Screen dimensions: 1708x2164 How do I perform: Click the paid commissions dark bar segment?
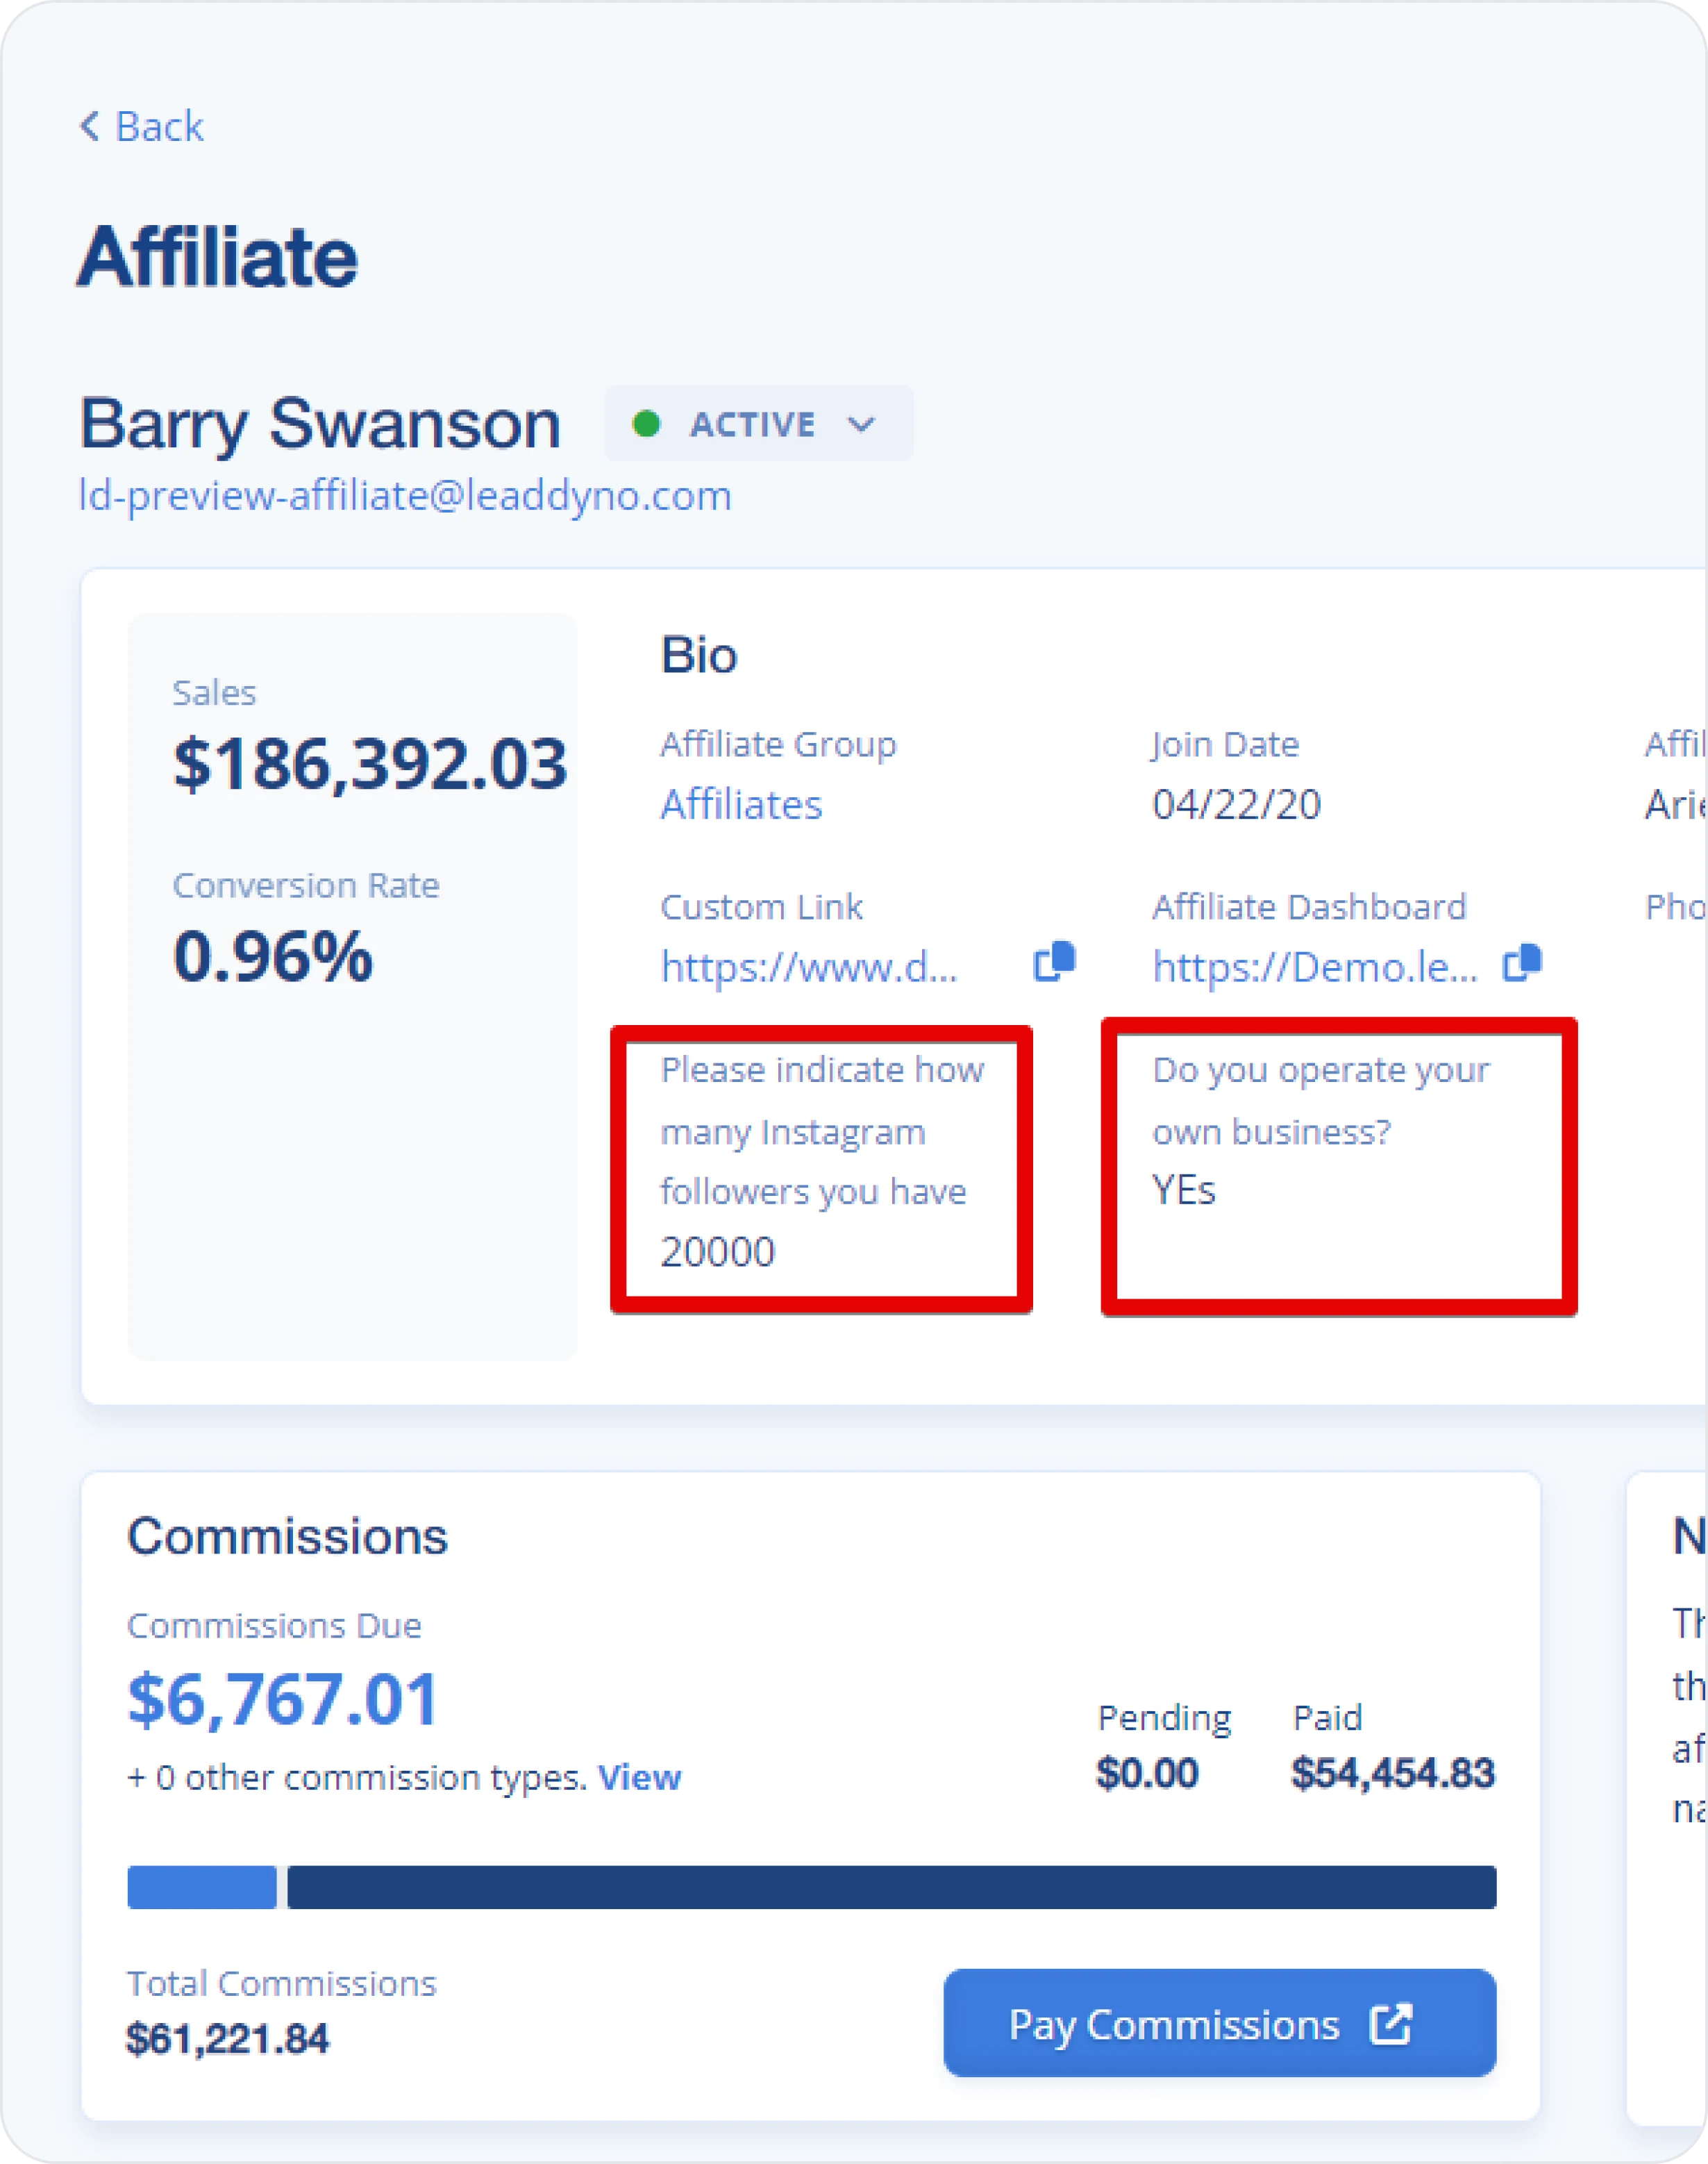pyautogui.click(x=892, y=1888)
